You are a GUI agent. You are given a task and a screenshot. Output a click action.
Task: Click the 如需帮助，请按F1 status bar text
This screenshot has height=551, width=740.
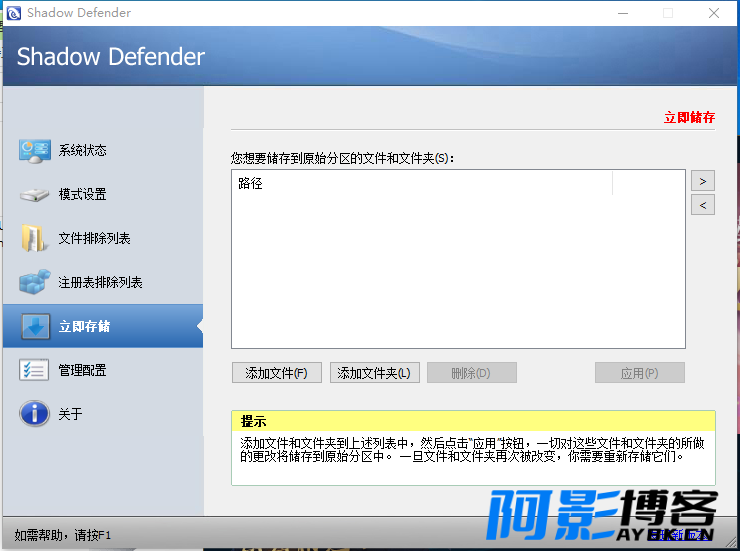pyautogui.click(x=62, y=535)
